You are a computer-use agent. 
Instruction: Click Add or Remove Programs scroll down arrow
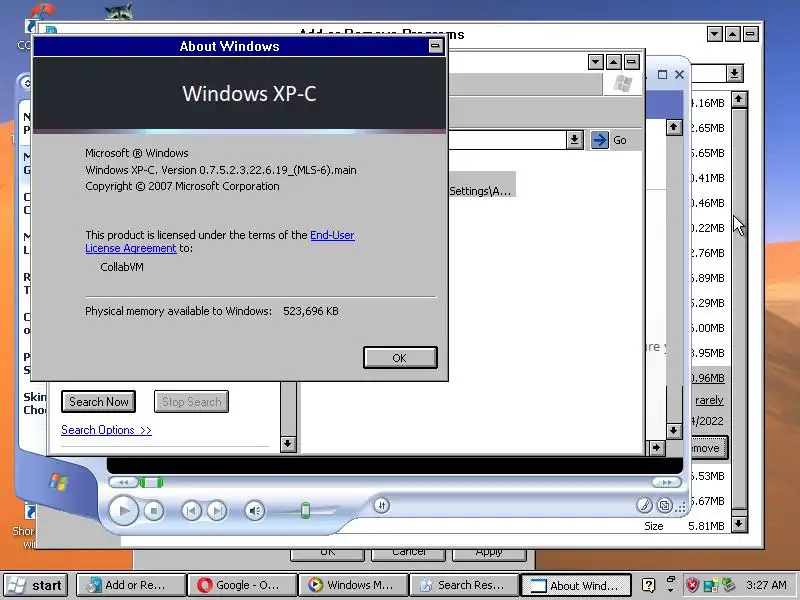739,524
